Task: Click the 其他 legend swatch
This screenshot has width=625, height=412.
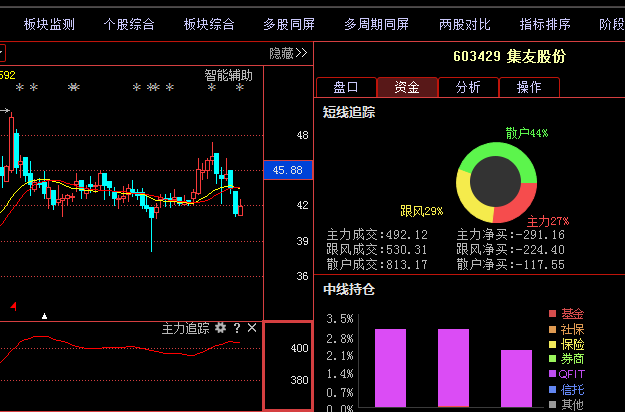Action: (x=552, y=404)
